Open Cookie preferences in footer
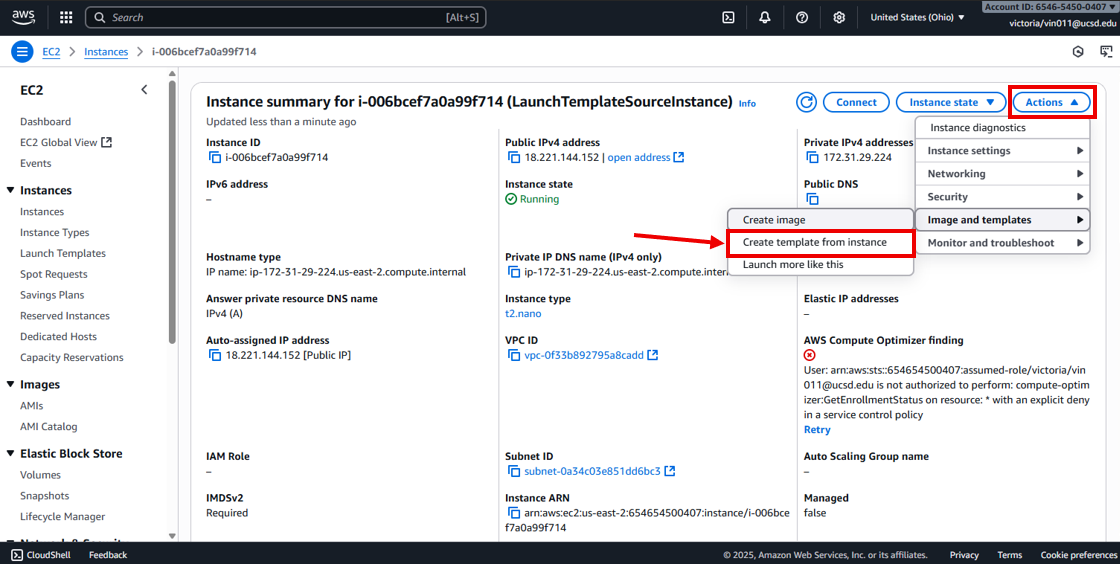The image size is (1120, 564). click(1078, 555)
